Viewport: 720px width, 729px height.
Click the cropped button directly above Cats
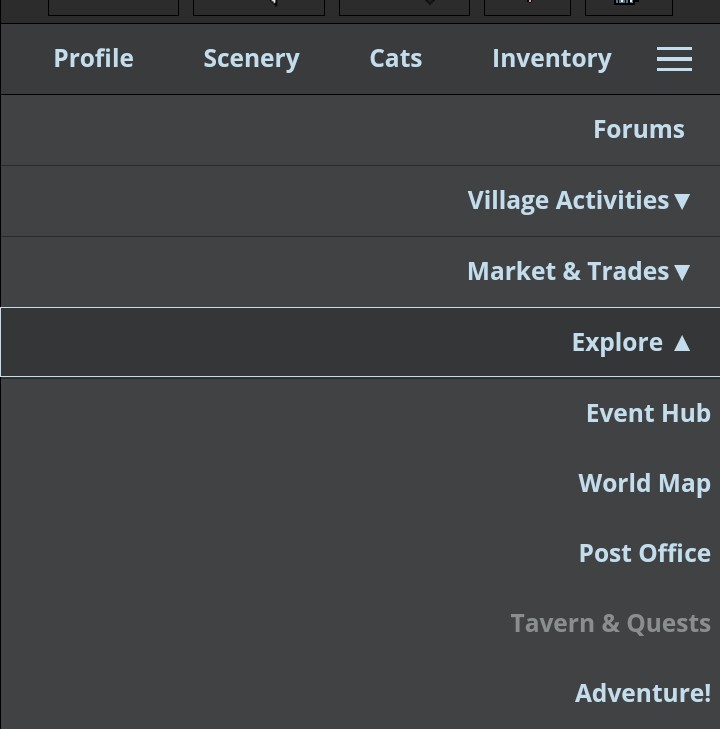click(404, 7)
